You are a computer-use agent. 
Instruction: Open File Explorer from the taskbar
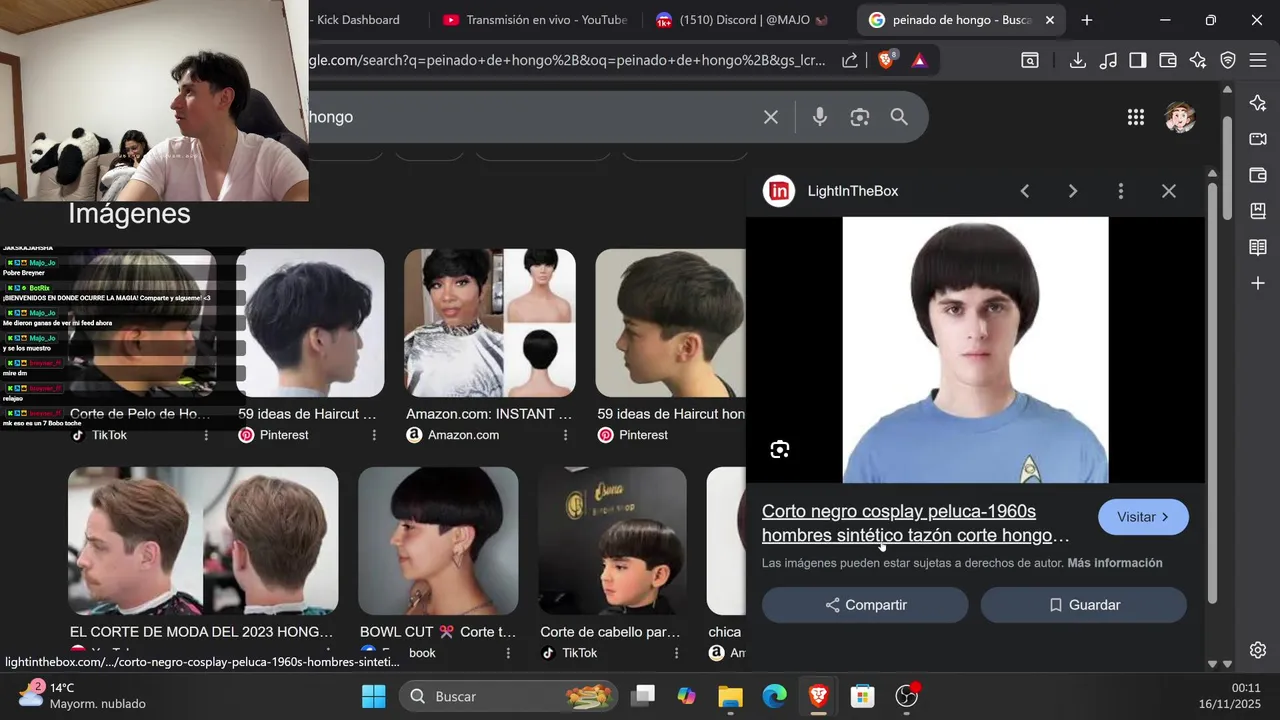(x=730, y=696)
